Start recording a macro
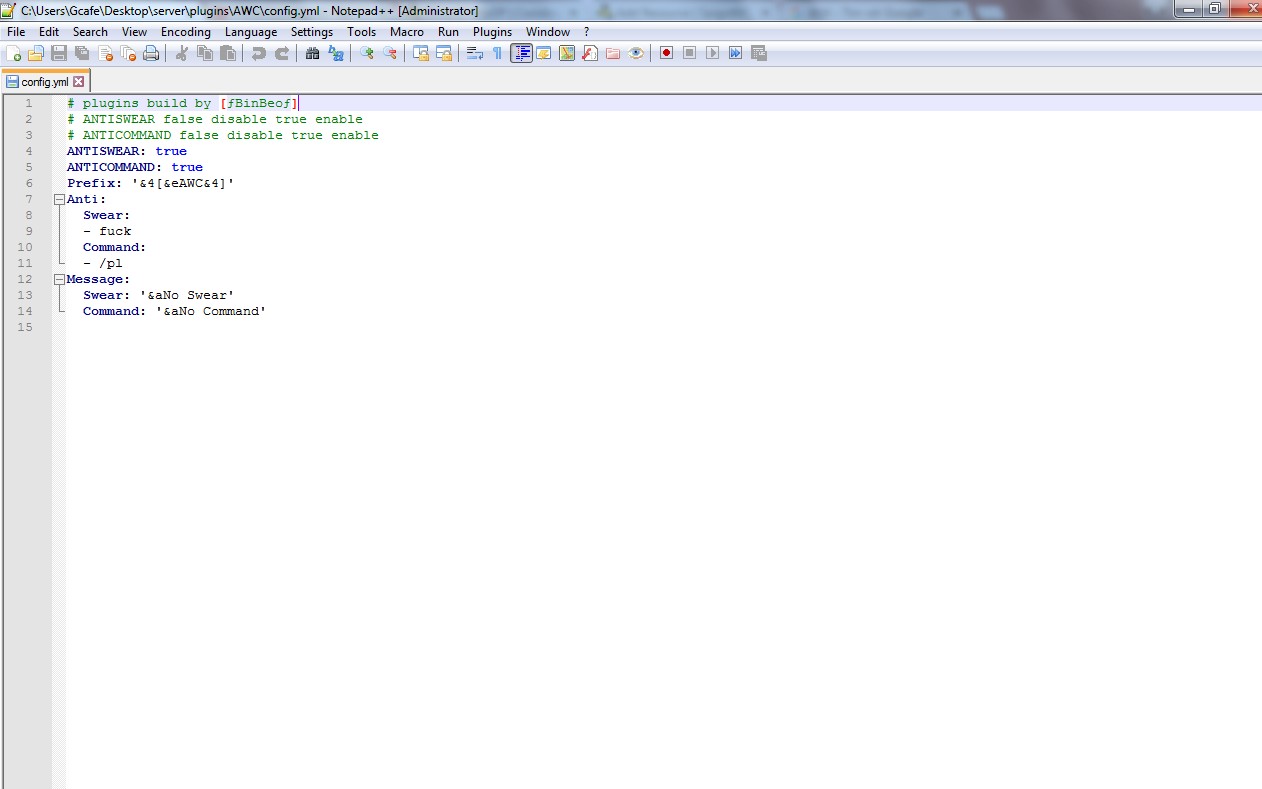Image resolution: width=1262 pixels, height=789 pixels. point(667,53)
